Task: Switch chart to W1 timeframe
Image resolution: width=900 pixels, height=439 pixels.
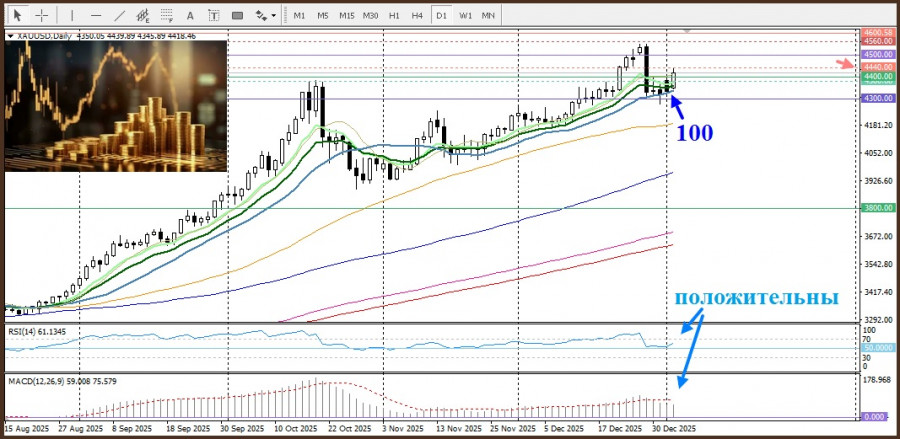Action: tap(465, 15)
